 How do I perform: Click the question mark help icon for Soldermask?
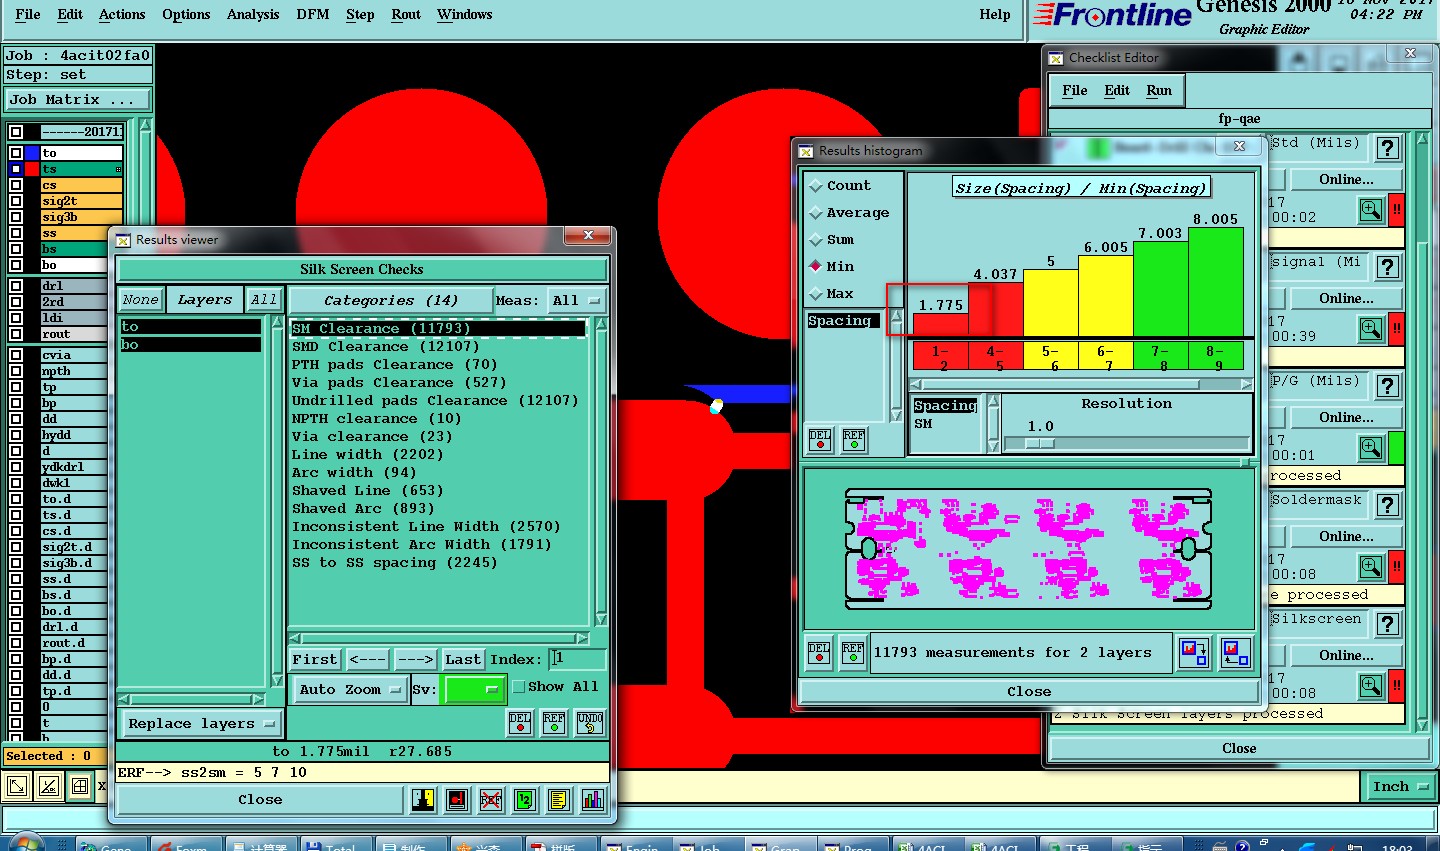(x=1388, y=505)
